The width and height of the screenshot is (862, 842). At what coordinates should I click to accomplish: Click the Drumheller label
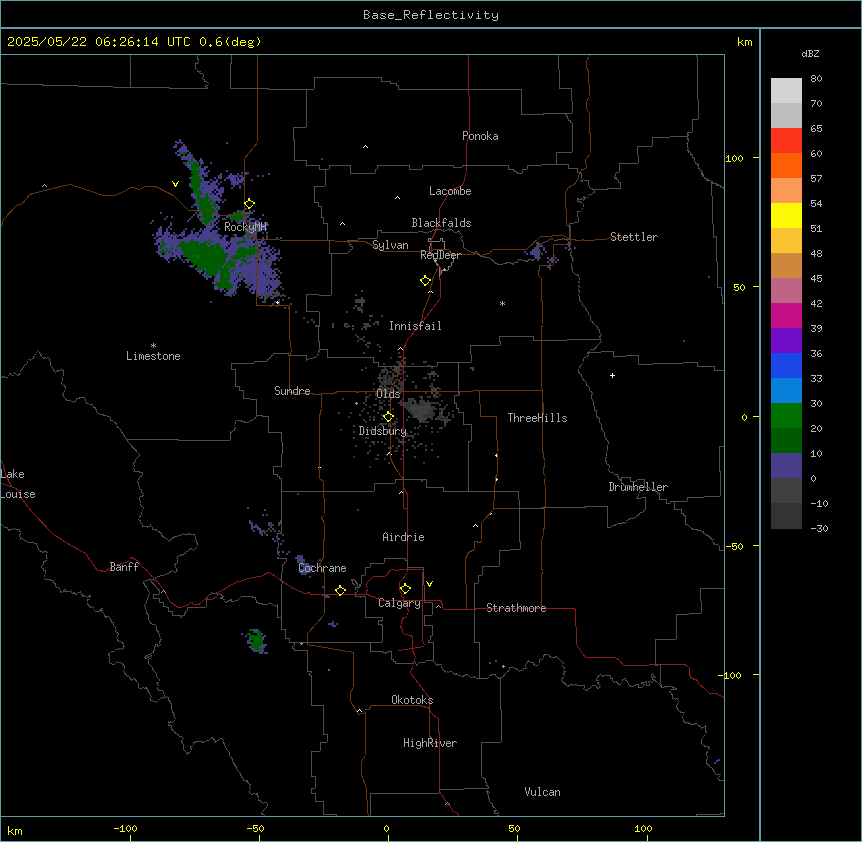pyautogui.click(x=638, y=487)
